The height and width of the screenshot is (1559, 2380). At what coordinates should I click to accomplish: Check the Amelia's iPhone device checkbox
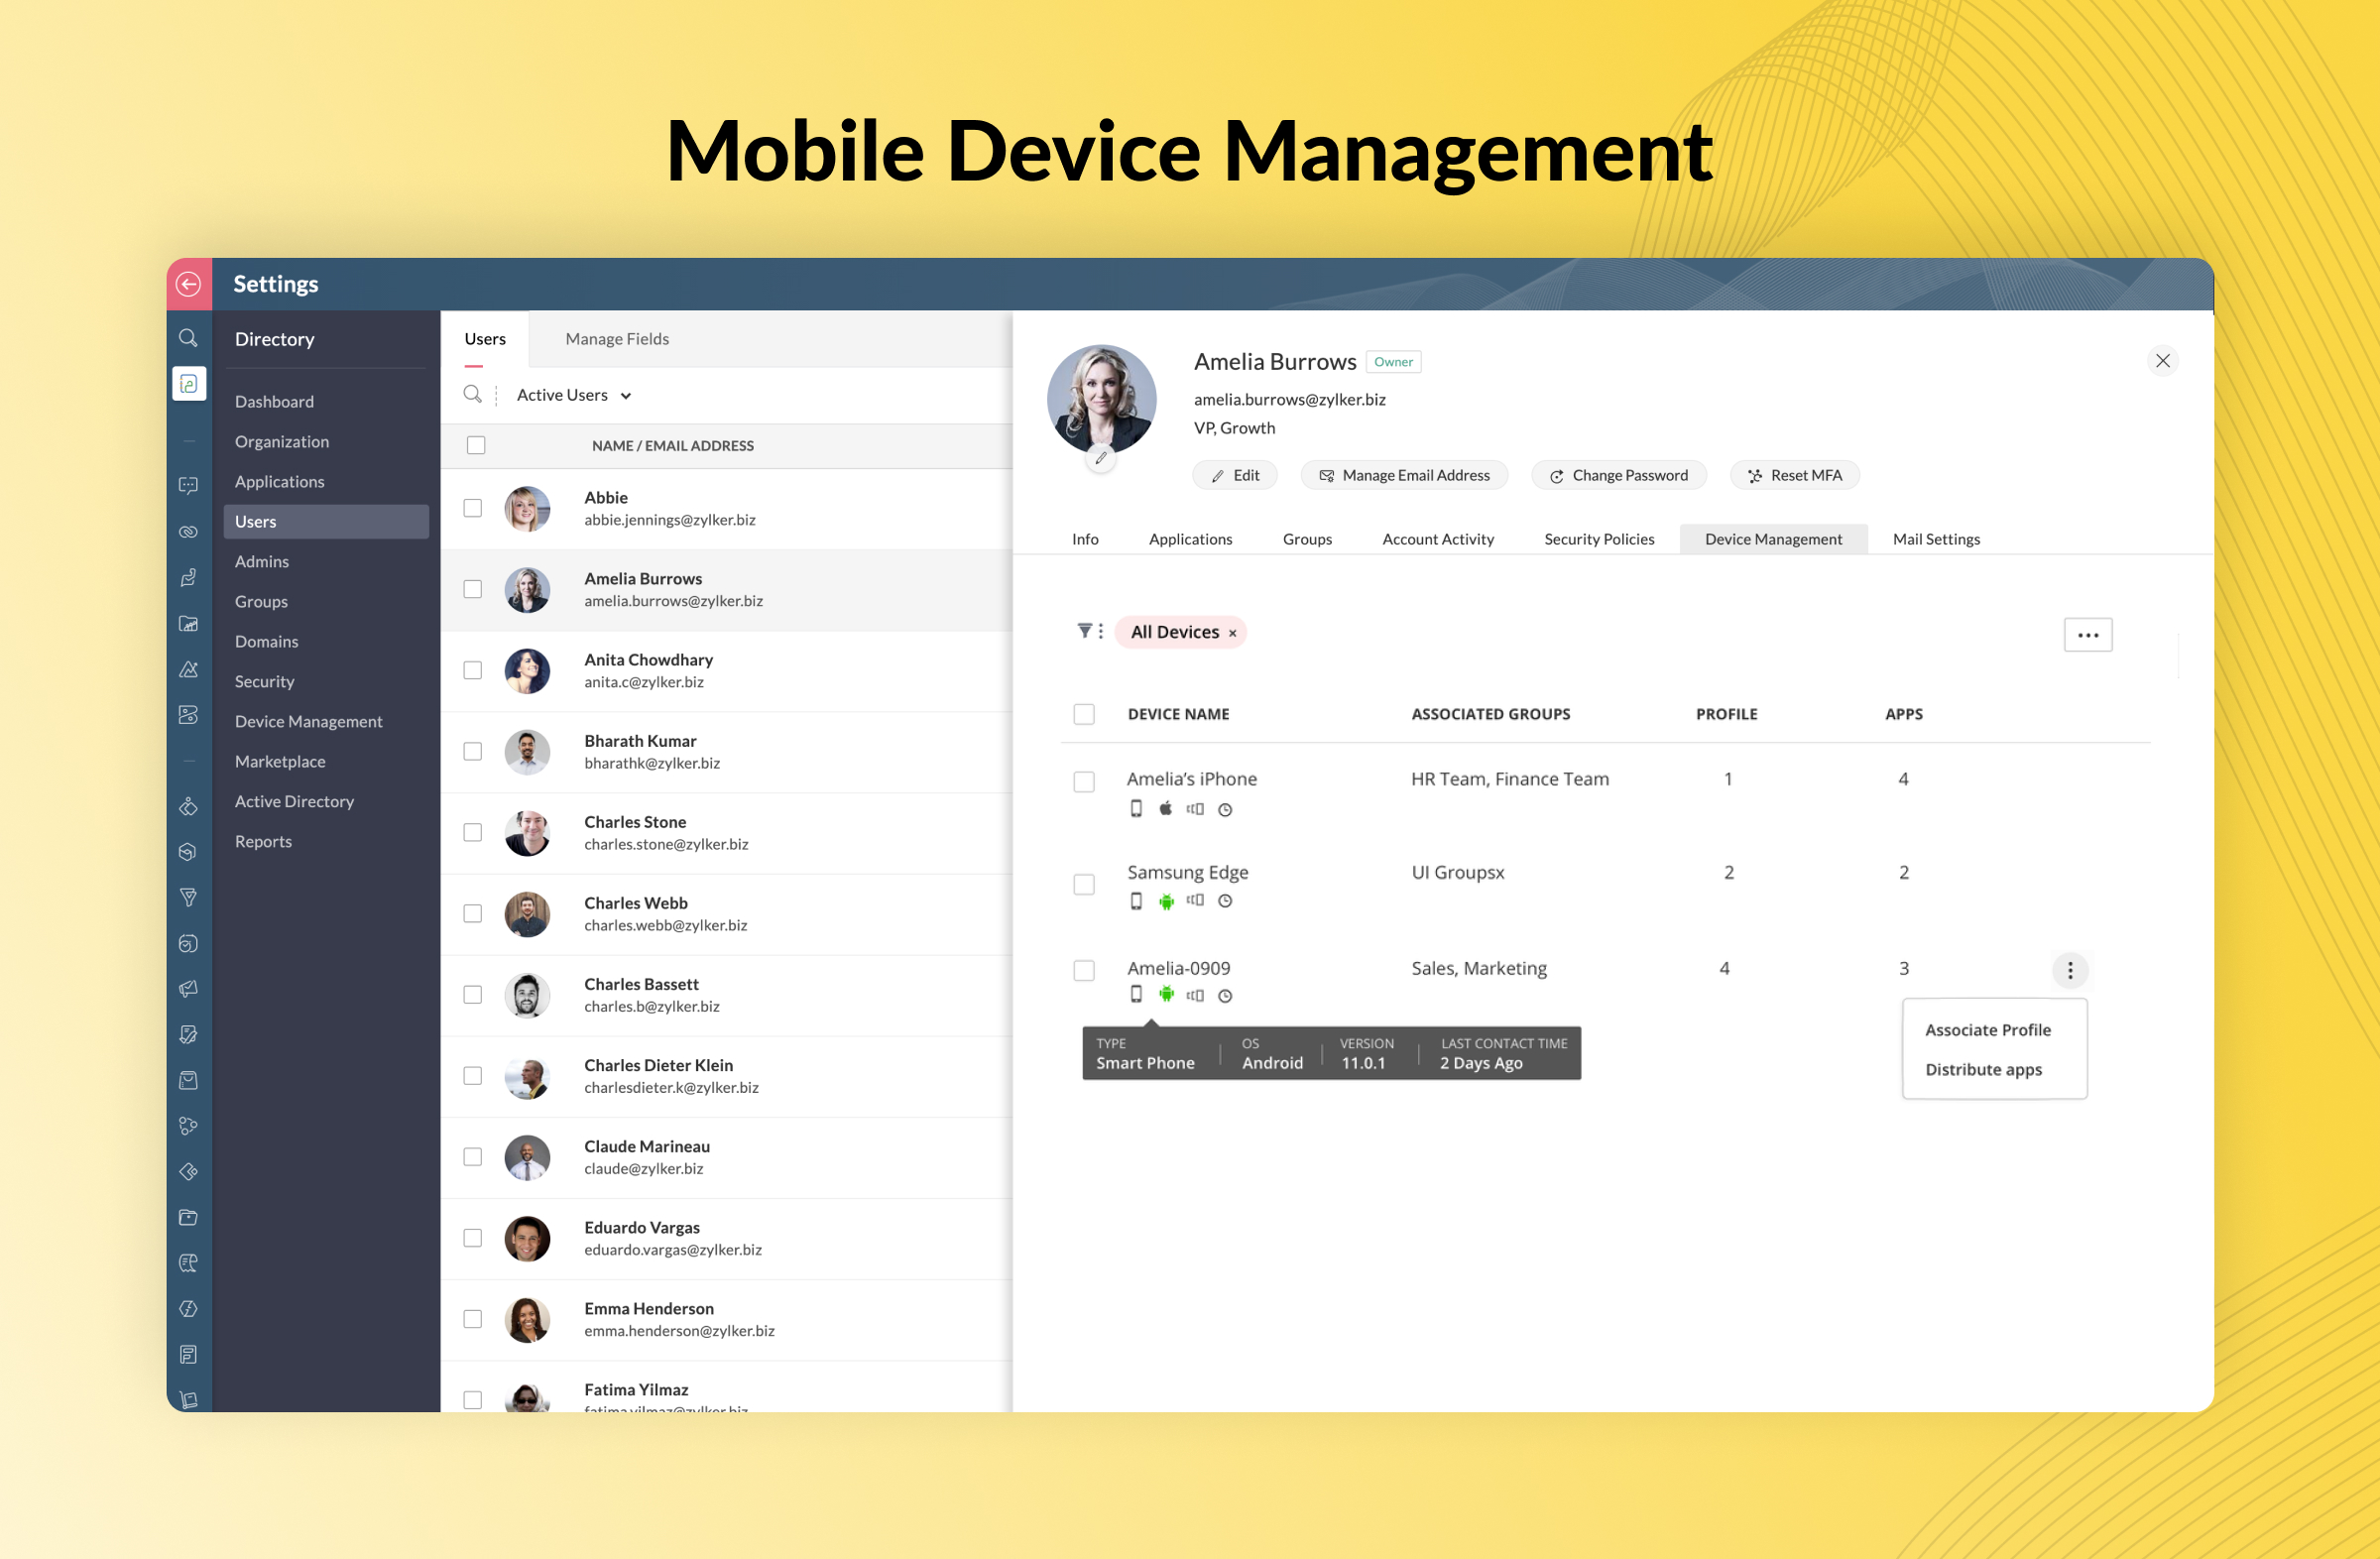(x=1084, y=782)
